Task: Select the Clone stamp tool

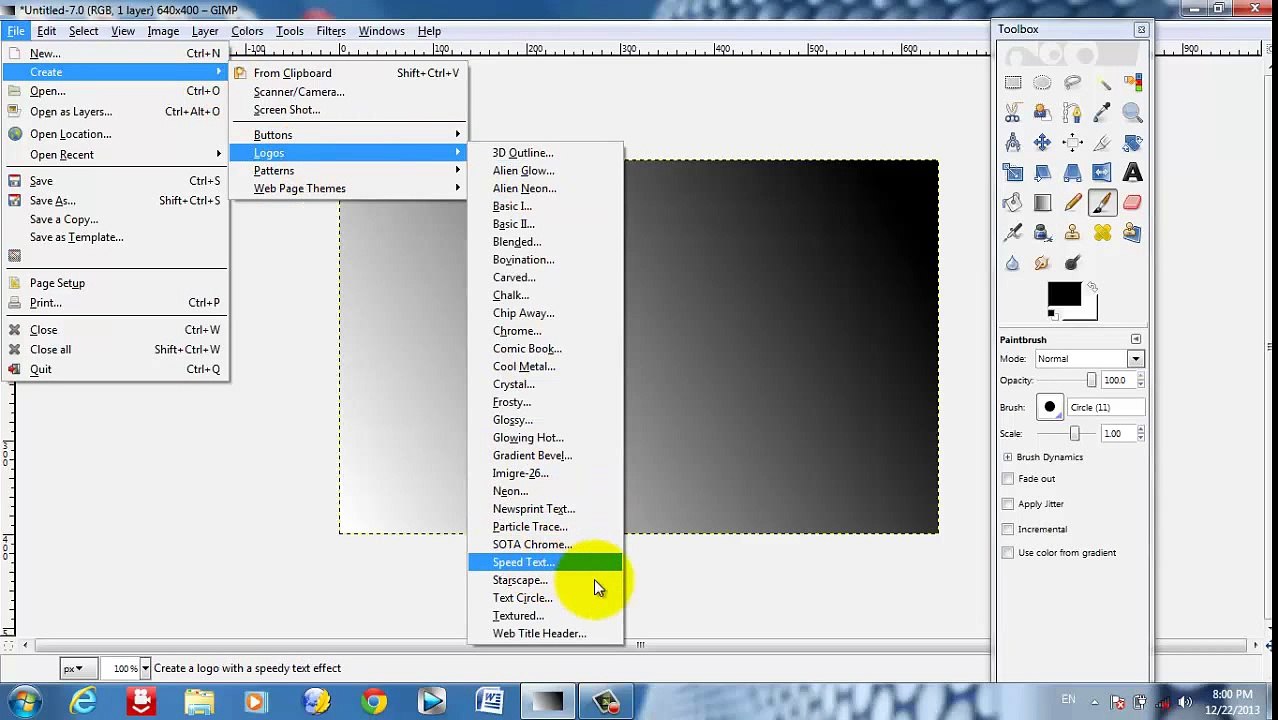Action: pyautogui.click(x=1072, y=233)
